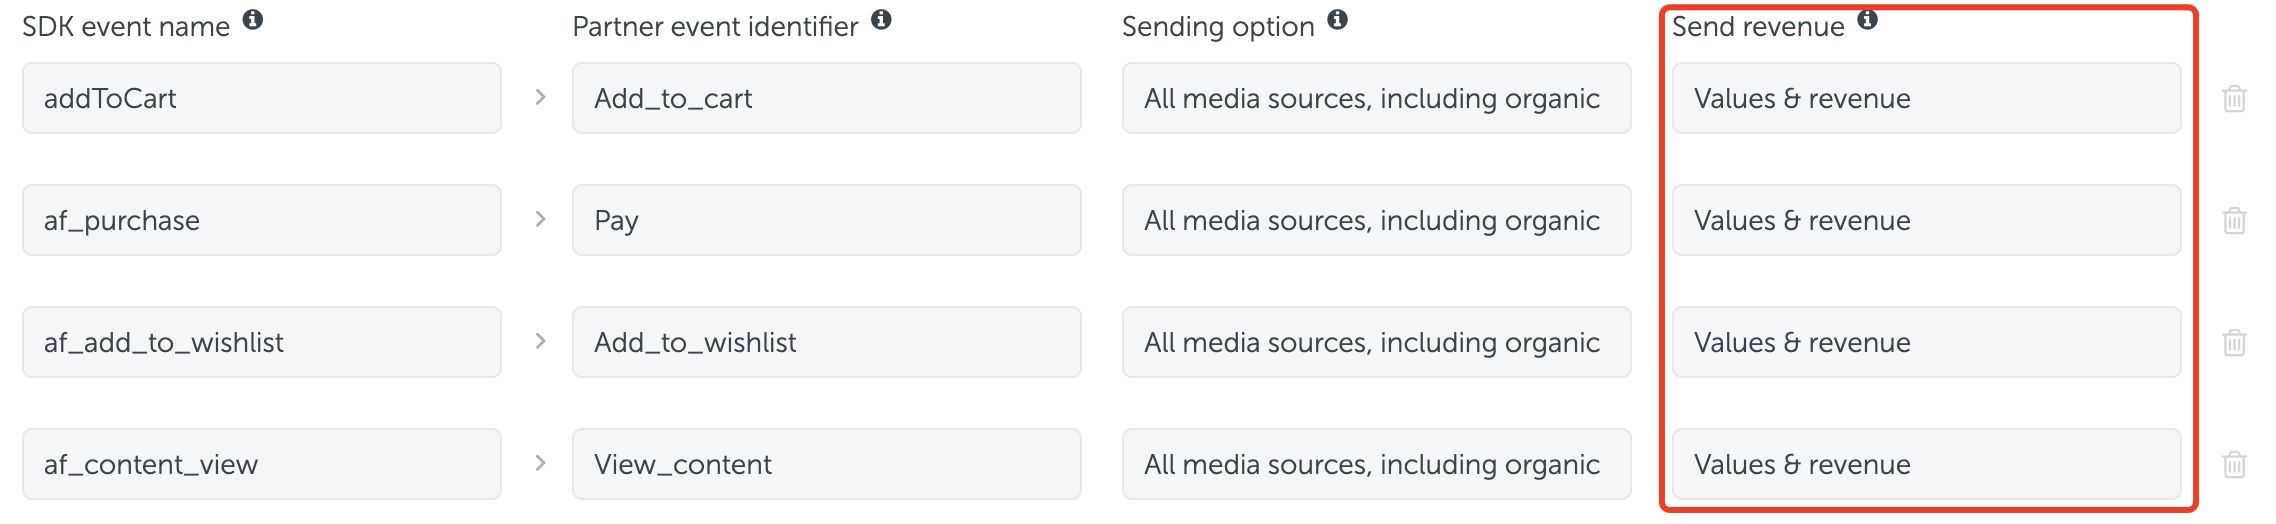
Task: Click the Add_to_cart partner event identifier field
Action: coord(826,98)
